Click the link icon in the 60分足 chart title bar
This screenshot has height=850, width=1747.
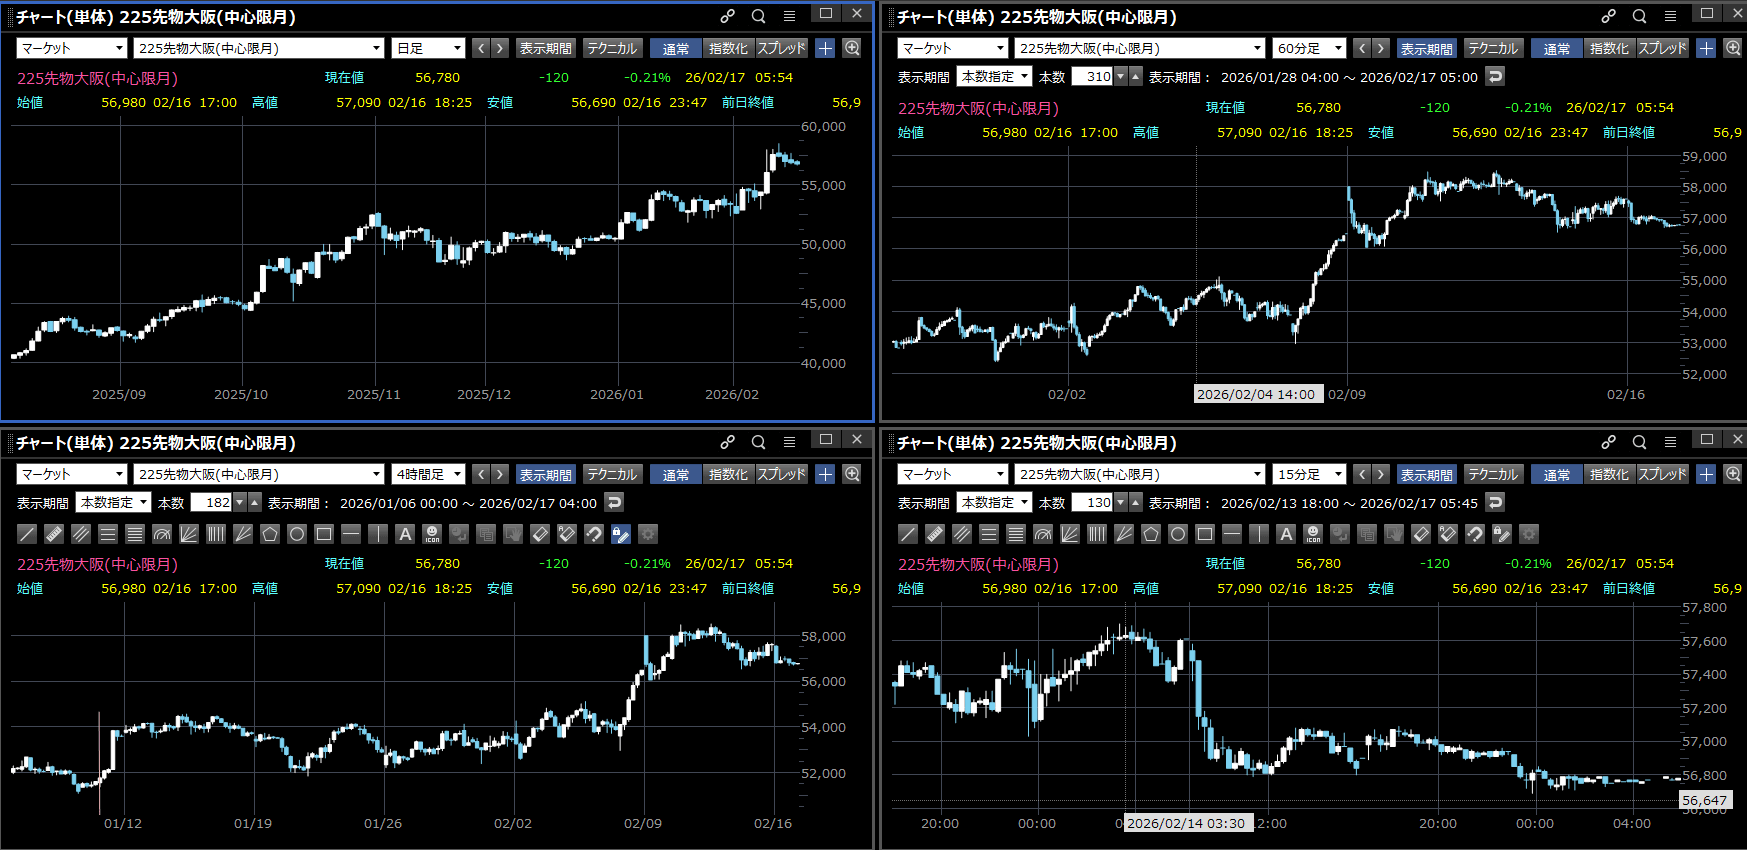pos(1608,16)
